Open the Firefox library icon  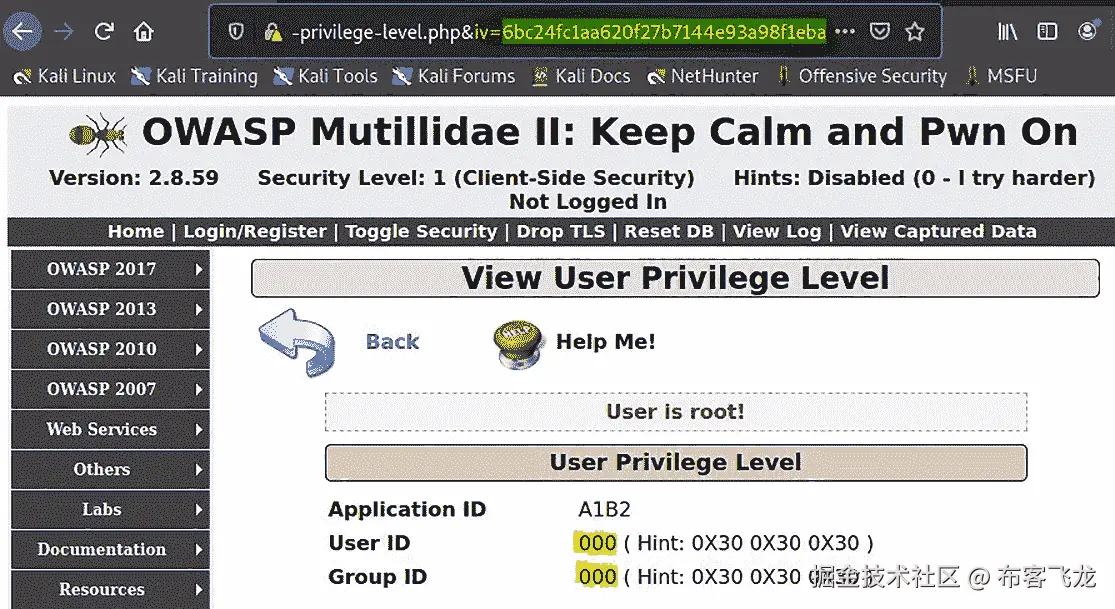1006,31
